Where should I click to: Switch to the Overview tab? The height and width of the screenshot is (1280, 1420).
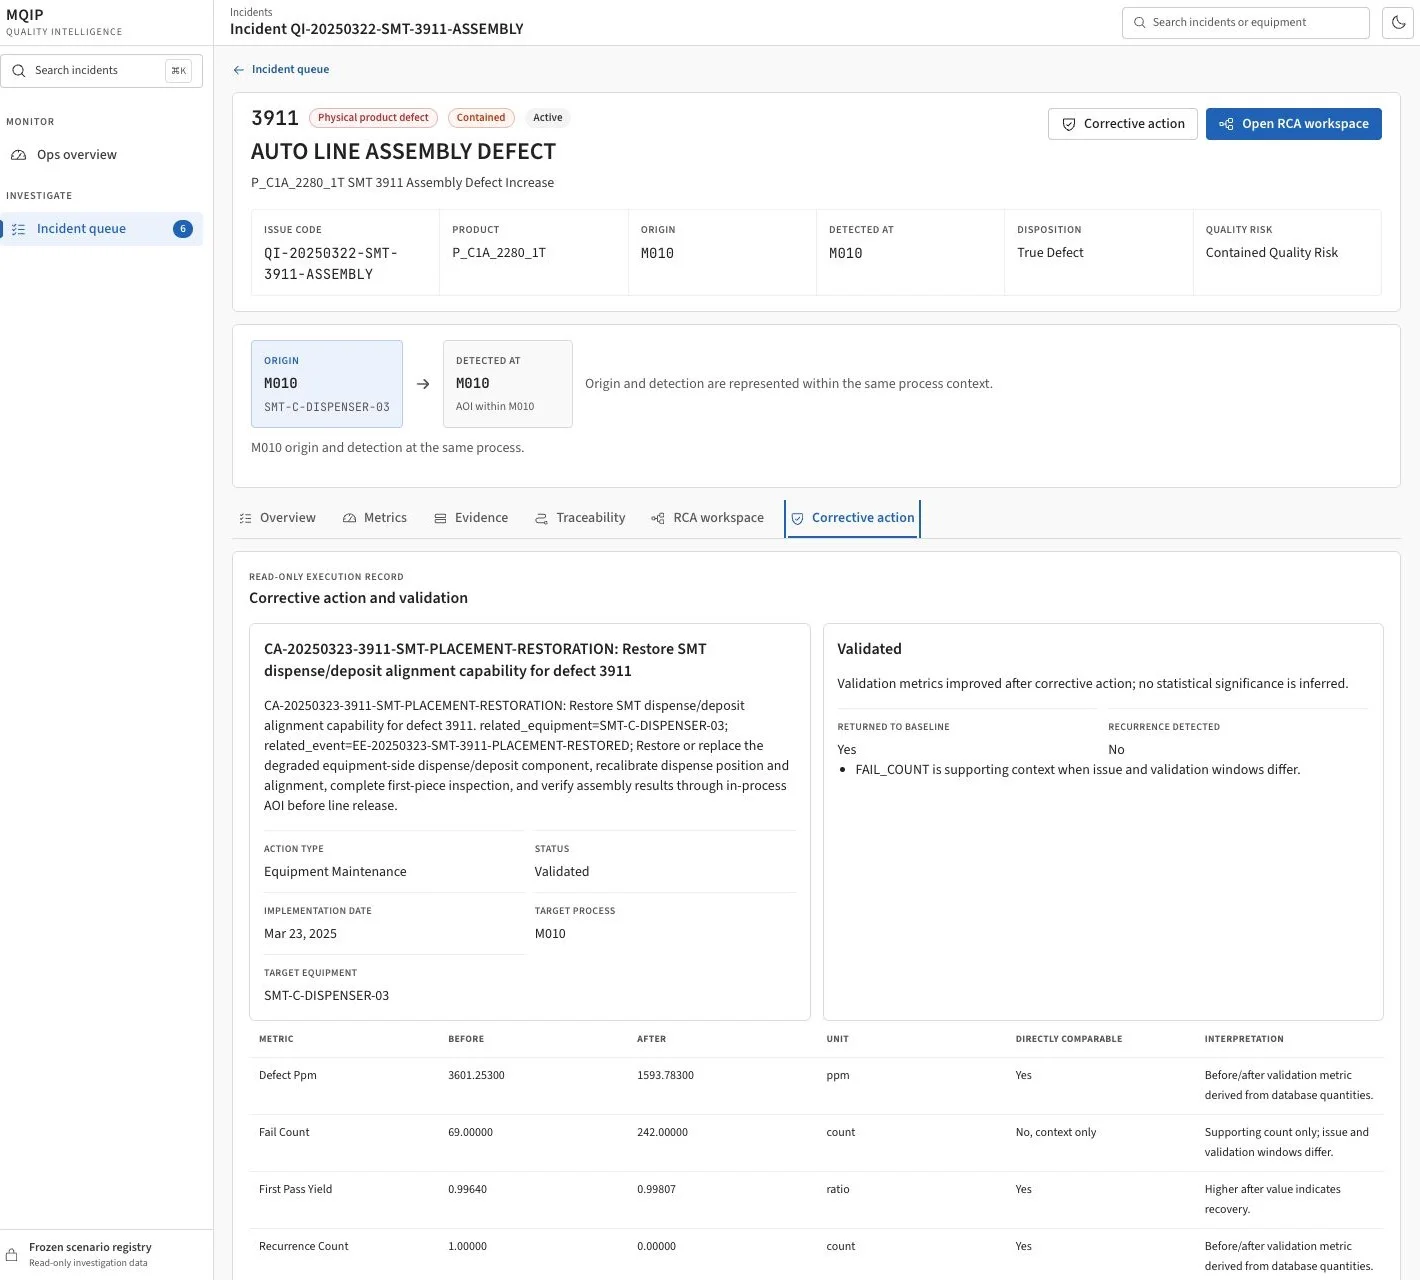click(x=277, y=518)
